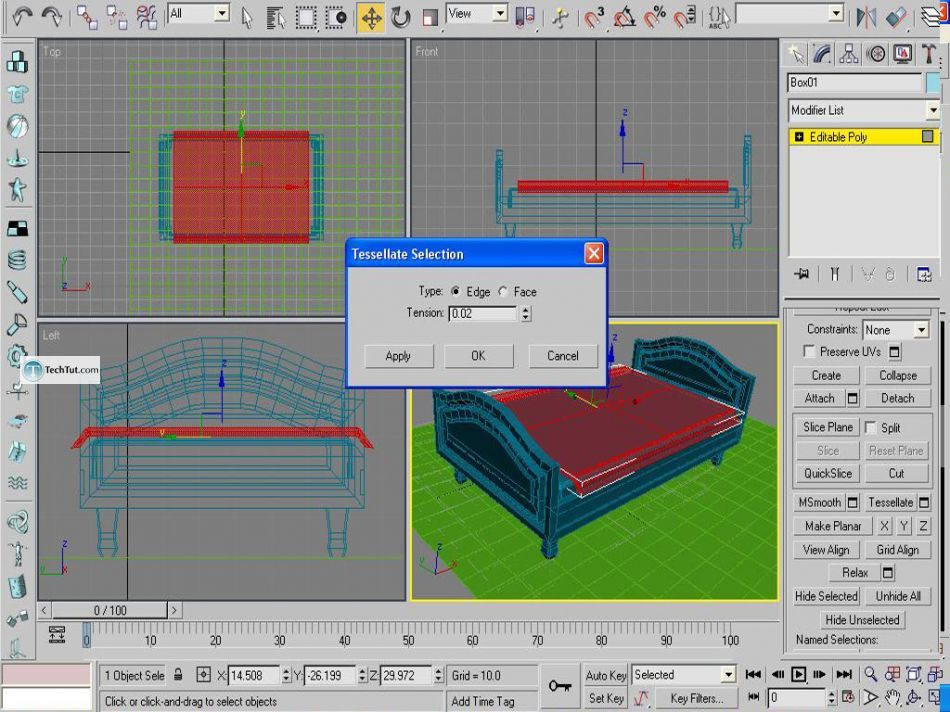Viewport: 950px width, 712px height.
Task: Open the MSmooth settings box
Action: click(x=852, y=502)
